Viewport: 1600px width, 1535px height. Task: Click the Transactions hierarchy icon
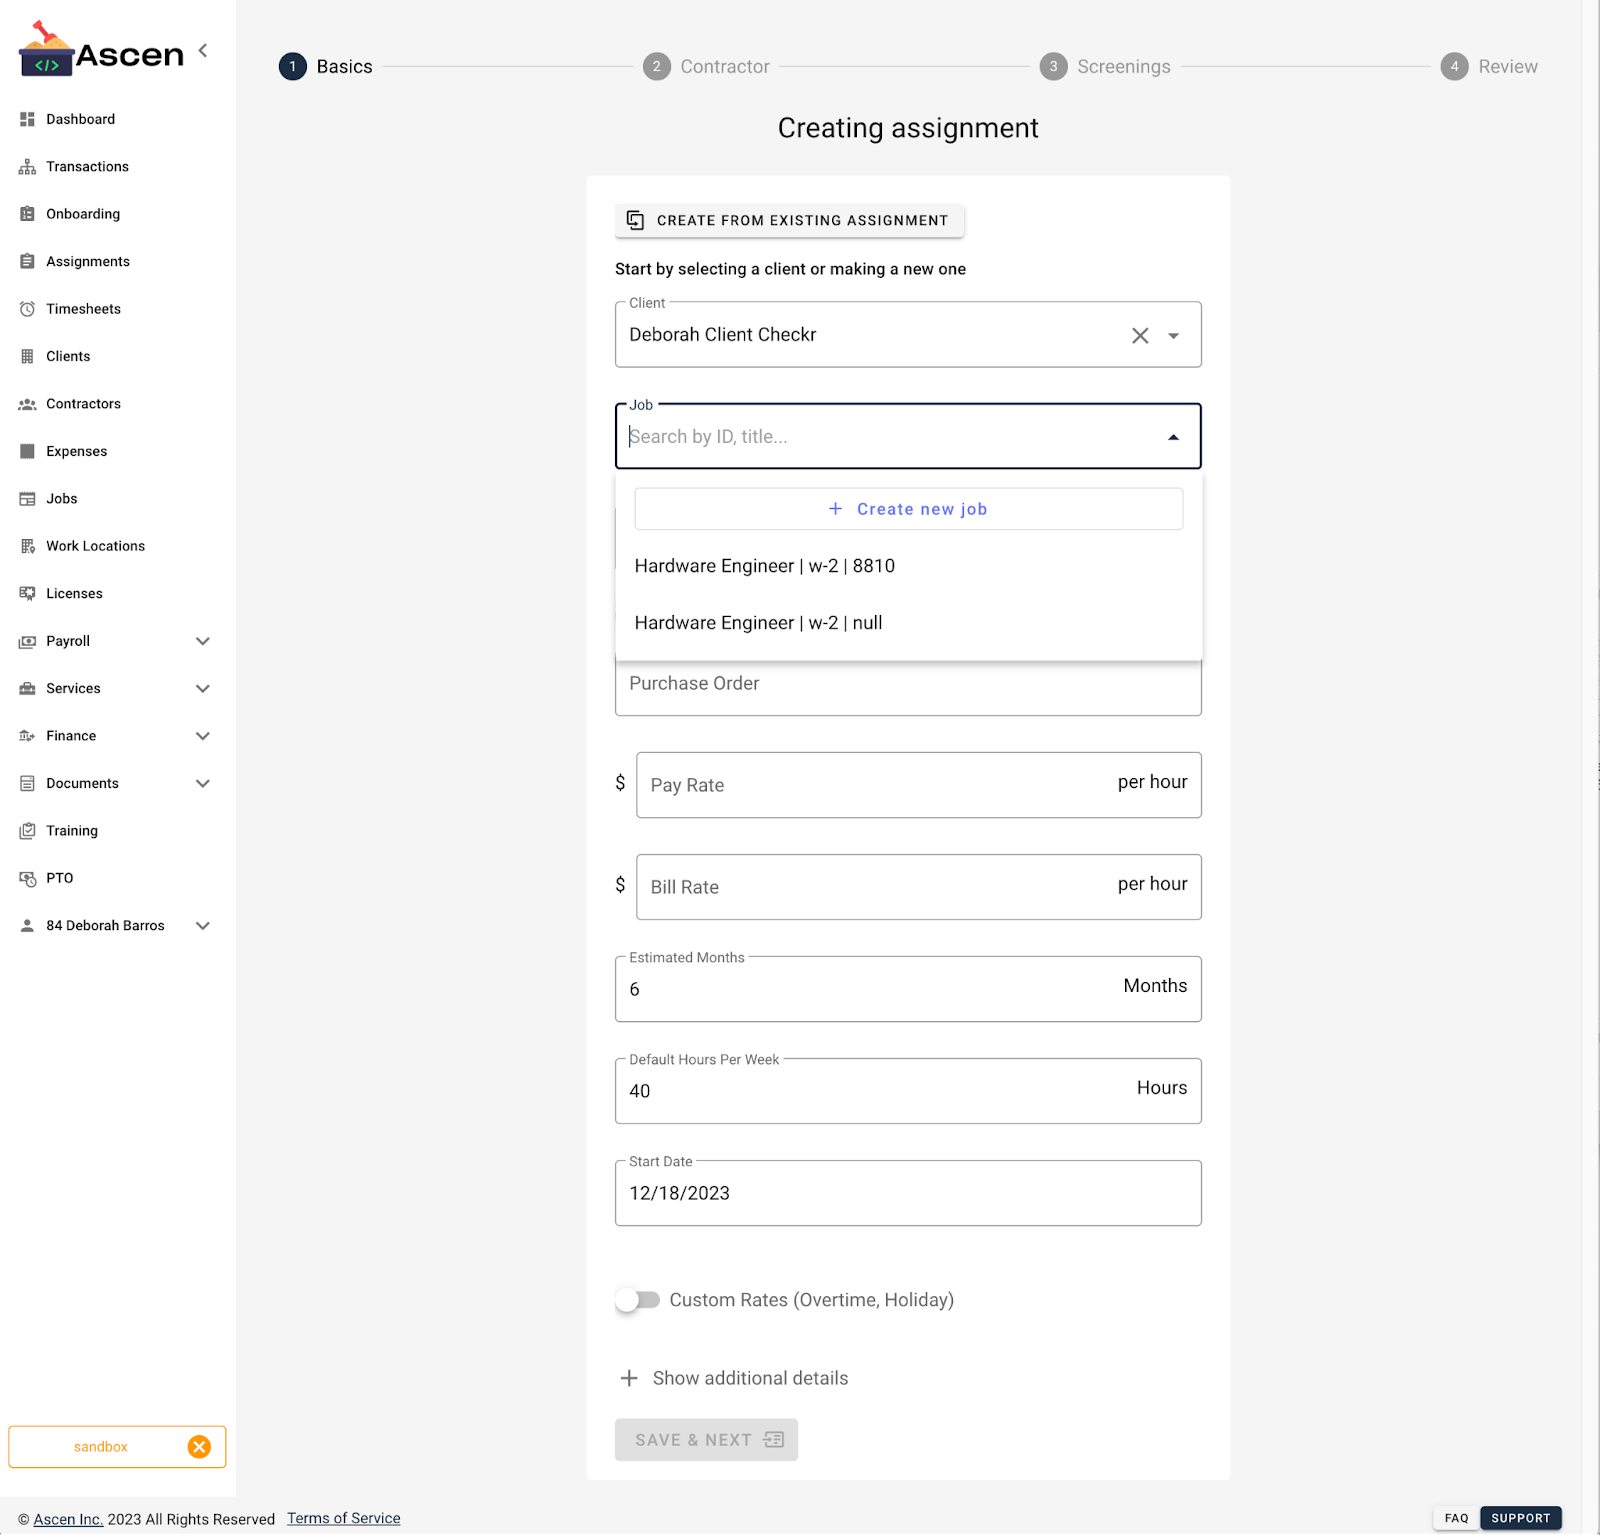27,166
